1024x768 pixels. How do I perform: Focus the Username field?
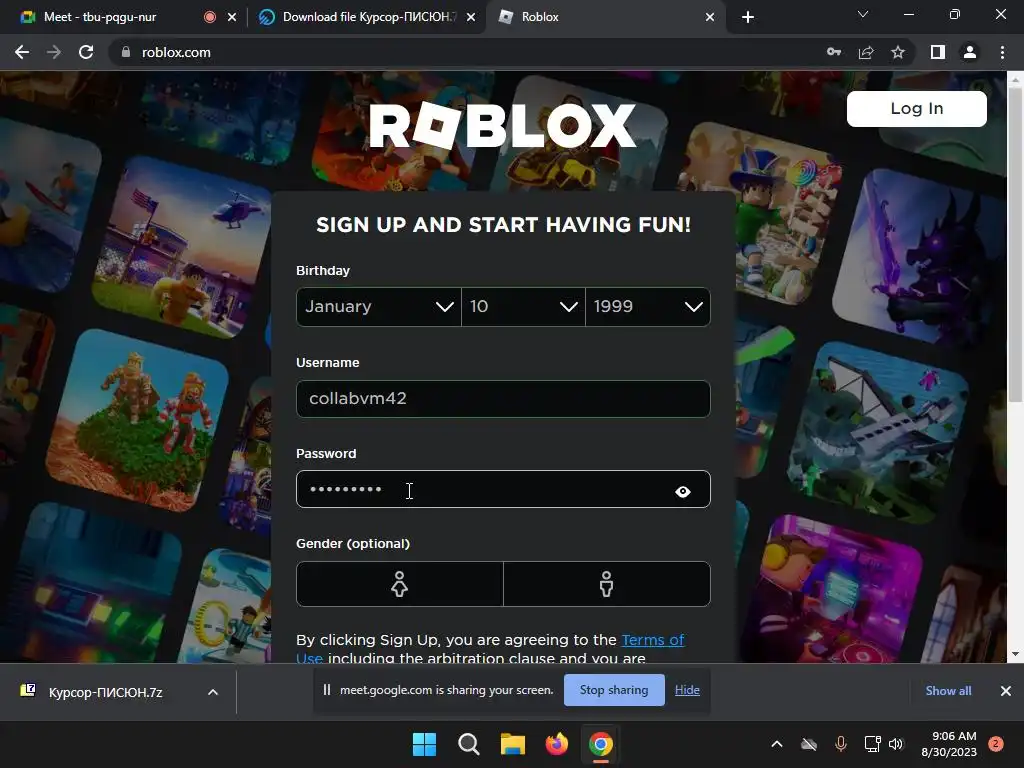tap(503, 398)
